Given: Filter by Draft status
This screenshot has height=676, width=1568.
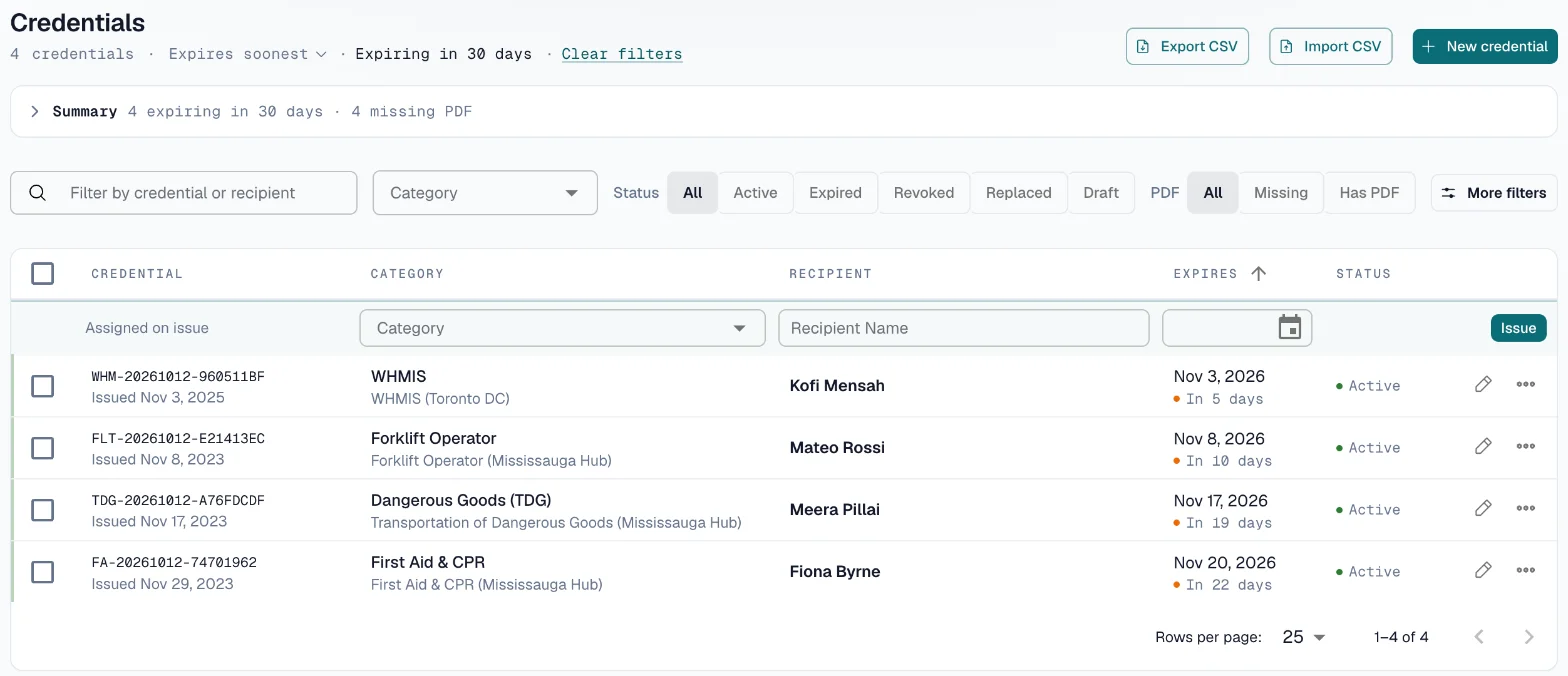Looking at the screenshot, I should (1101, 193).
